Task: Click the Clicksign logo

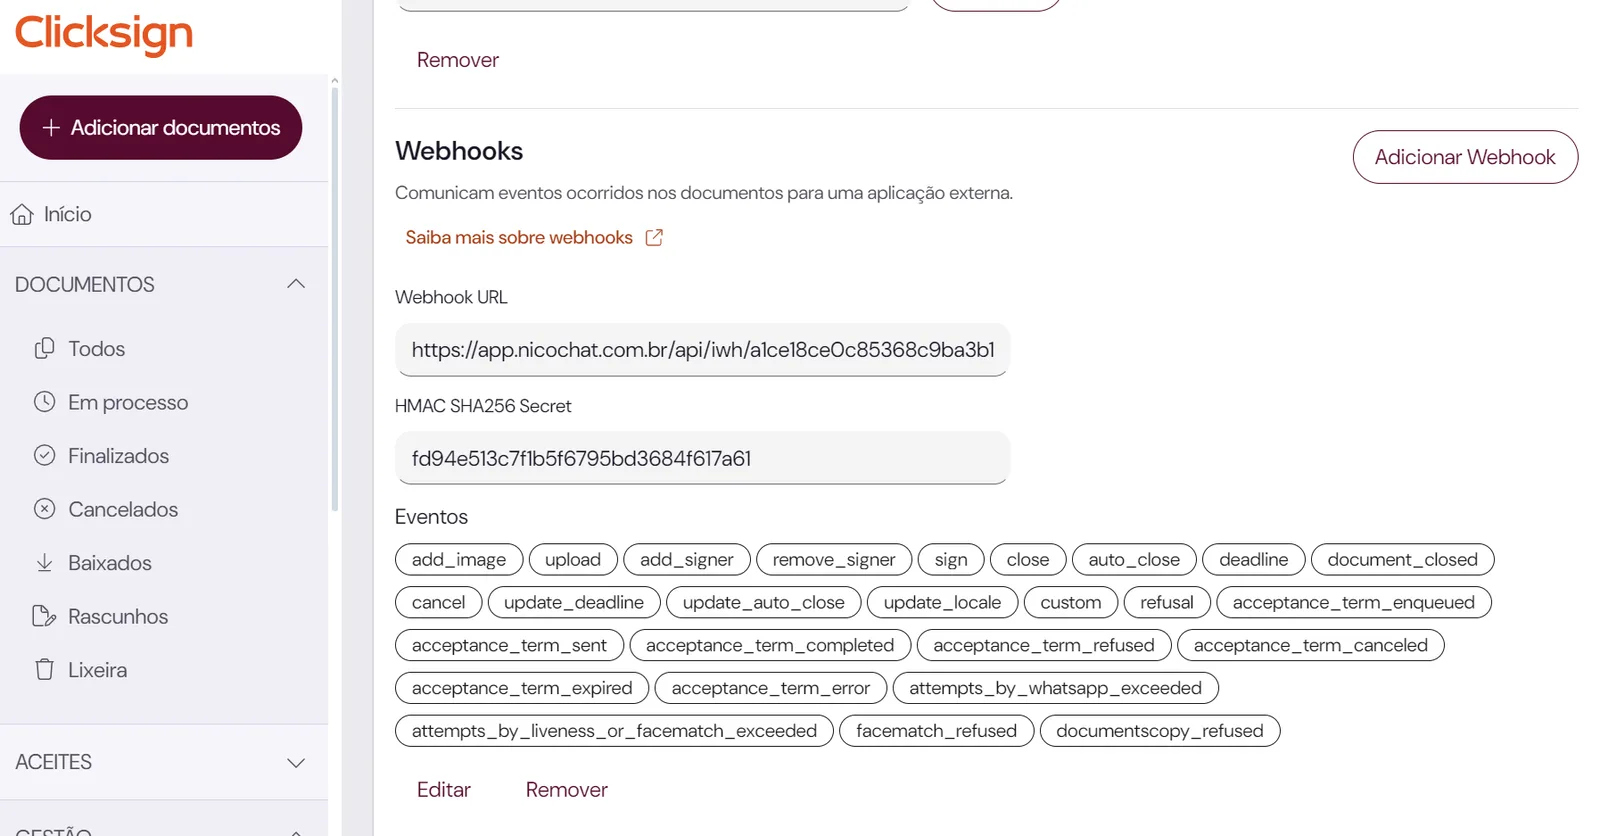Action: 104,34
